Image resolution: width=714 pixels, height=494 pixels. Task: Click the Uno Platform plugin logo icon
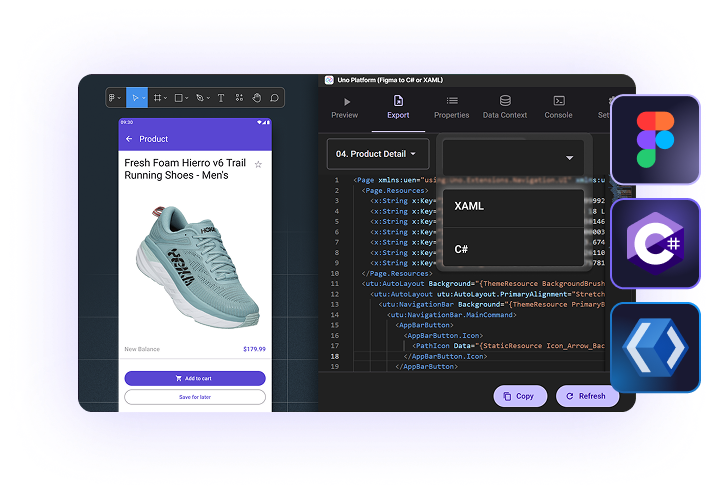(329, 80)
